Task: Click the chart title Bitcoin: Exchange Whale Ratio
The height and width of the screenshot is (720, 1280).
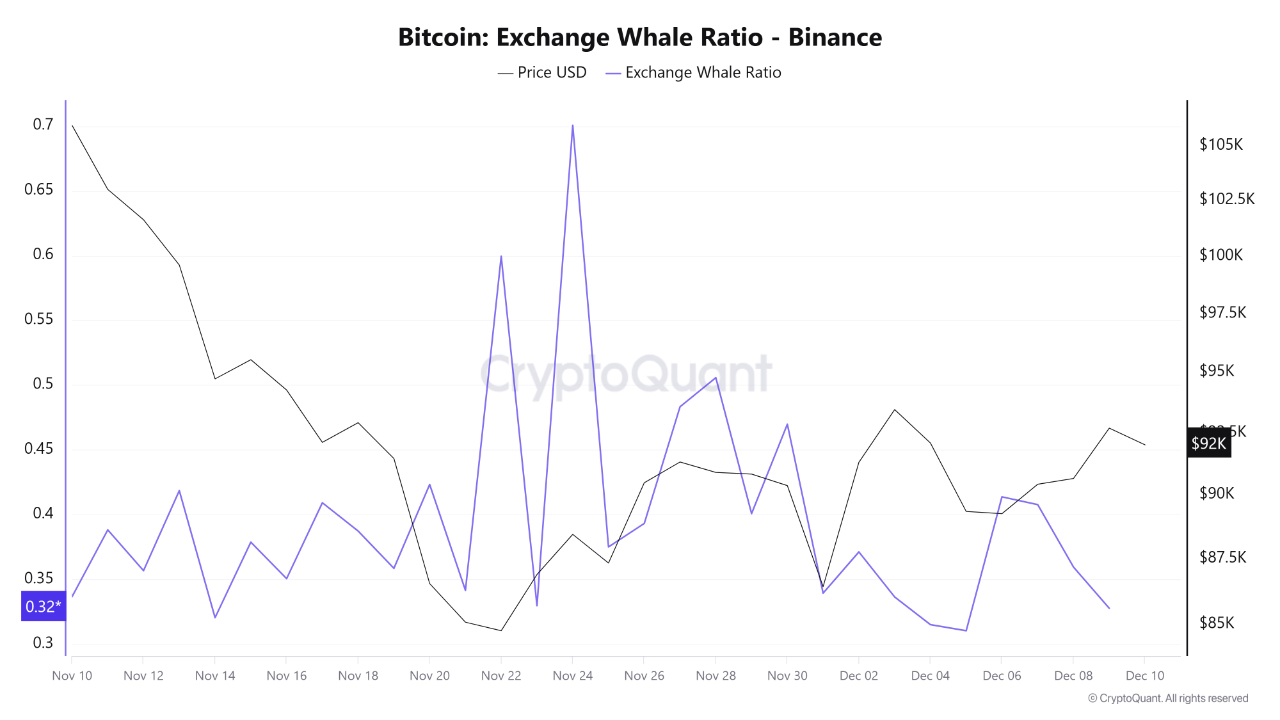Action: point(640,38)
